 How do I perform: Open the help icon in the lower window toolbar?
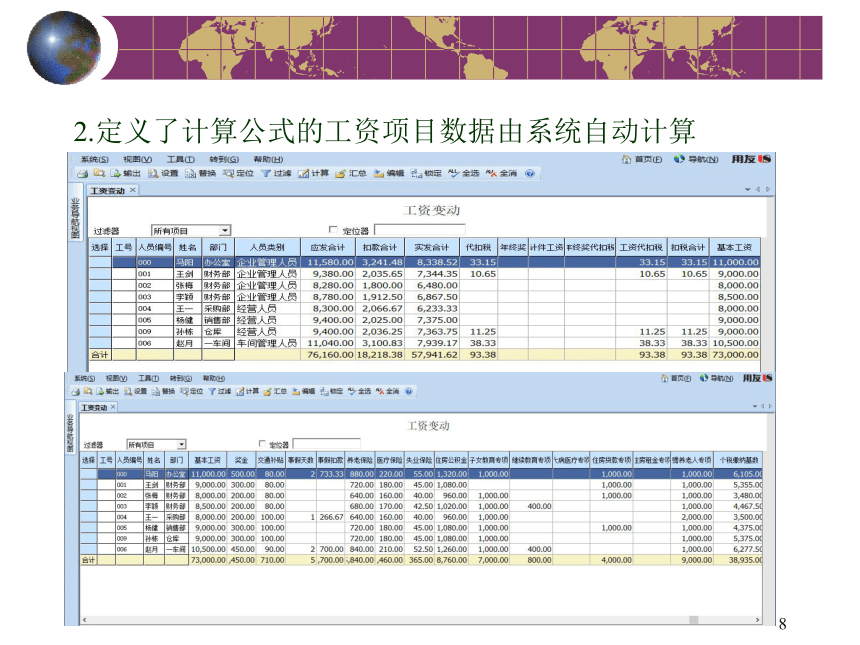tap(409, 392)
